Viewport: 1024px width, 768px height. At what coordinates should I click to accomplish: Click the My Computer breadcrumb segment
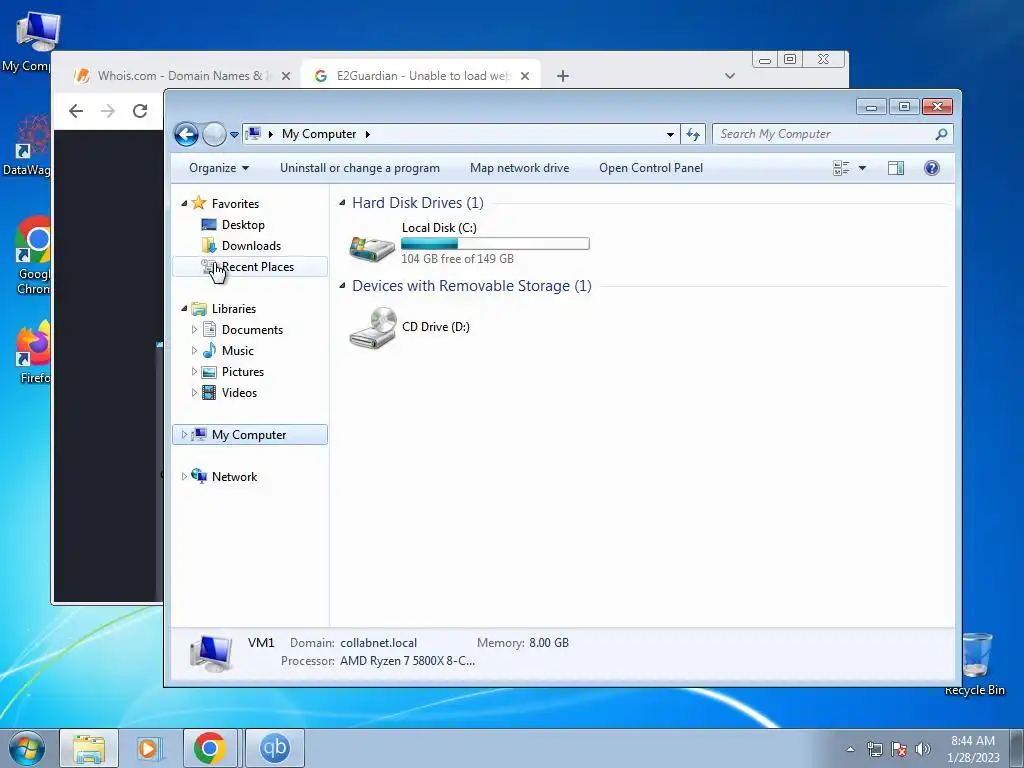(319, 134)
